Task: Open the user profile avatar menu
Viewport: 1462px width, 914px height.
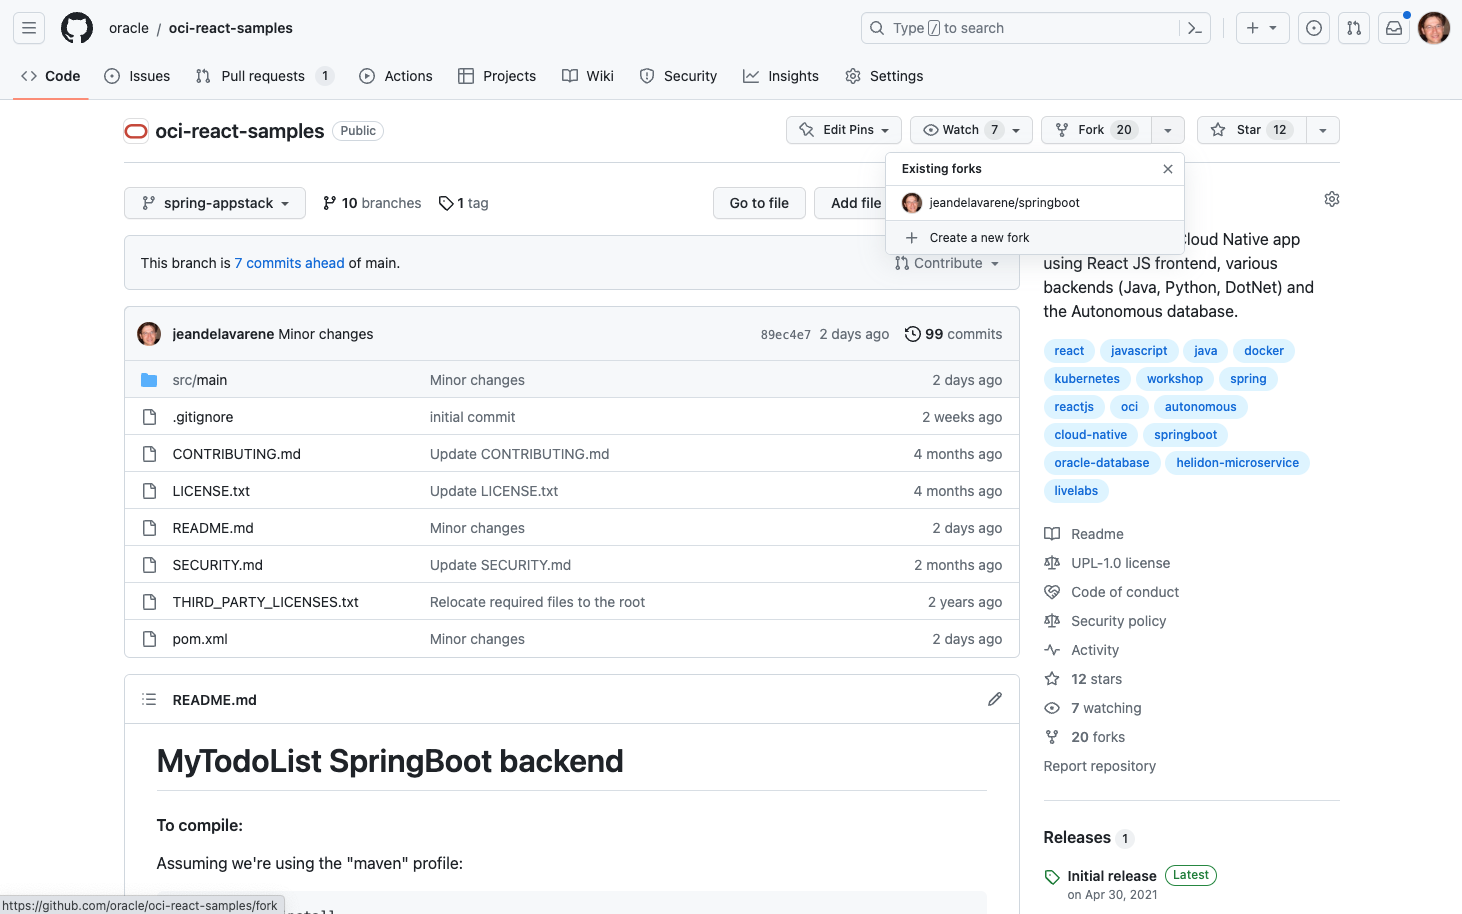Action: (1434, 28)
